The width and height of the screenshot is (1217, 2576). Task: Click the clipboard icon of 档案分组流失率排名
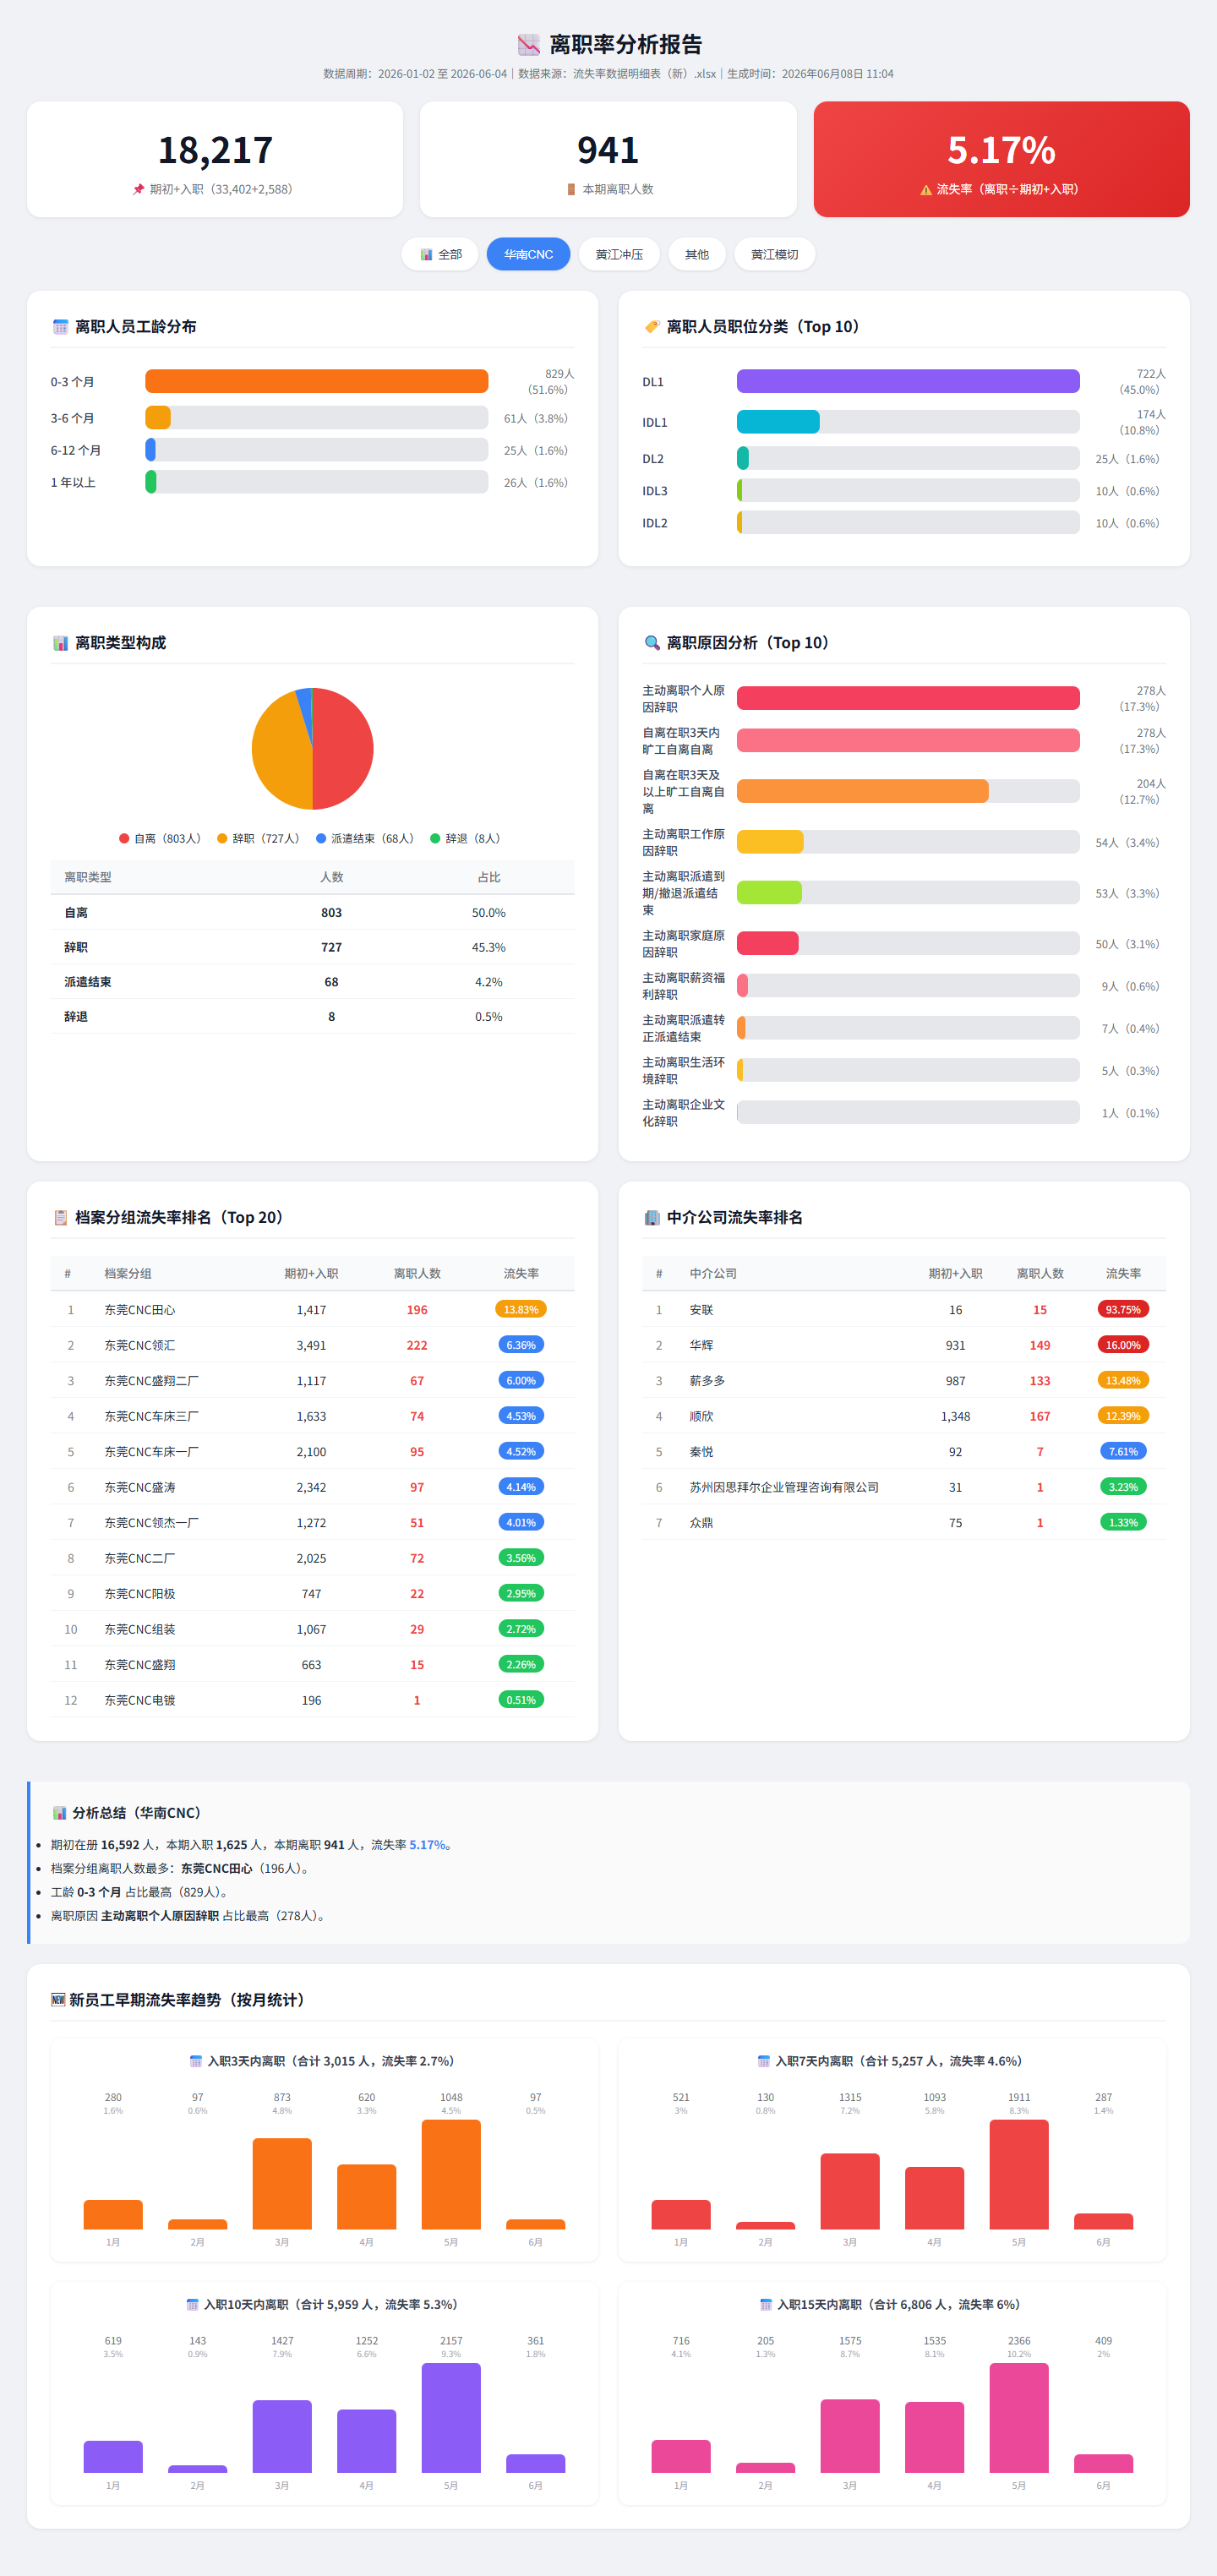click(61, 1217)
